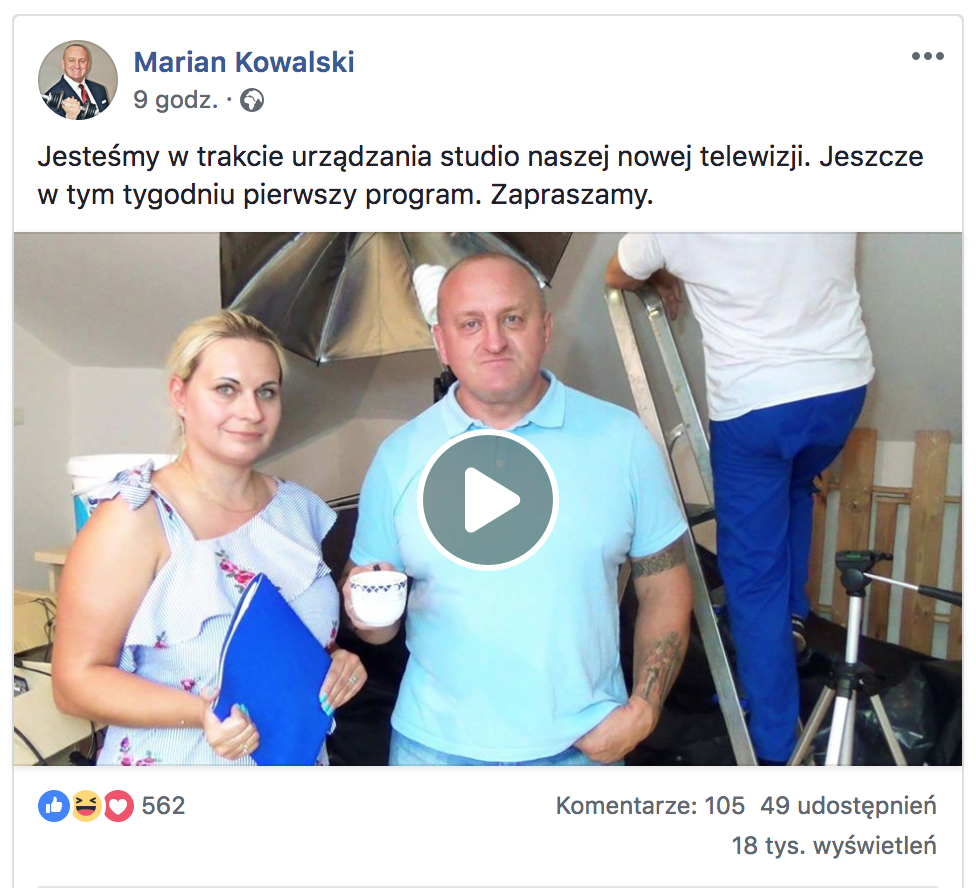This screenshot has height=888, width=976.
Task: Open 'Komentarze: 105' comments list
Action: pos(650,806)
